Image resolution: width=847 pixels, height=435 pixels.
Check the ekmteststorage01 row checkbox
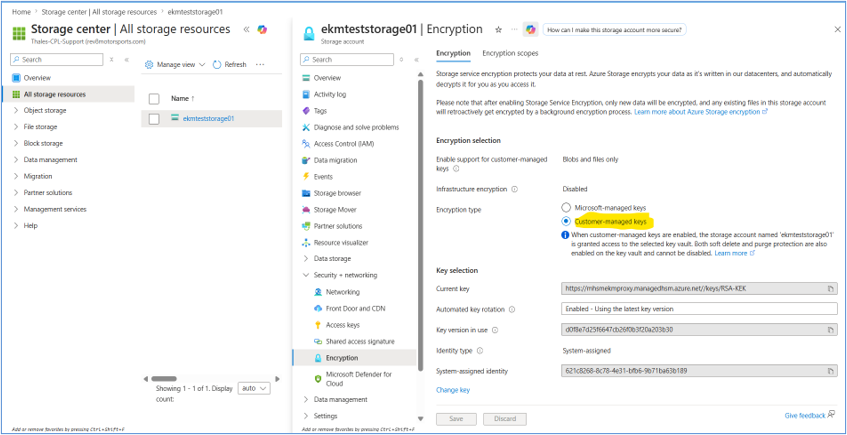[x=154, y=119]
